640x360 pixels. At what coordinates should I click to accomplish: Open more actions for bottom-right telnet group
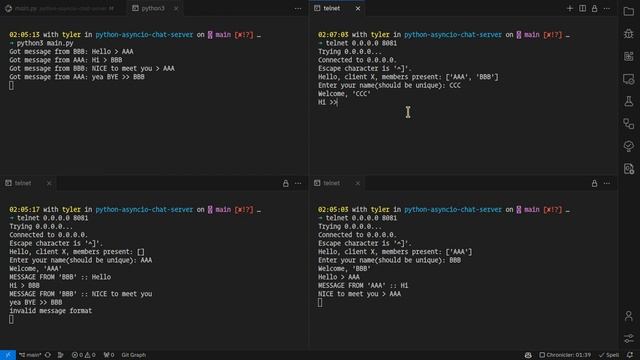(607, 183)
